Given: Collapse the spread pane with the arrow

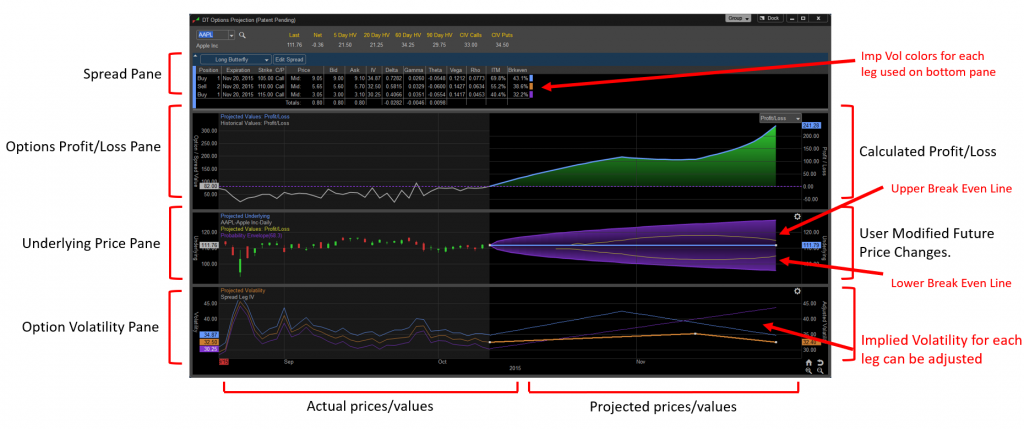Looking at the screenshot, I should coord(196,58).
